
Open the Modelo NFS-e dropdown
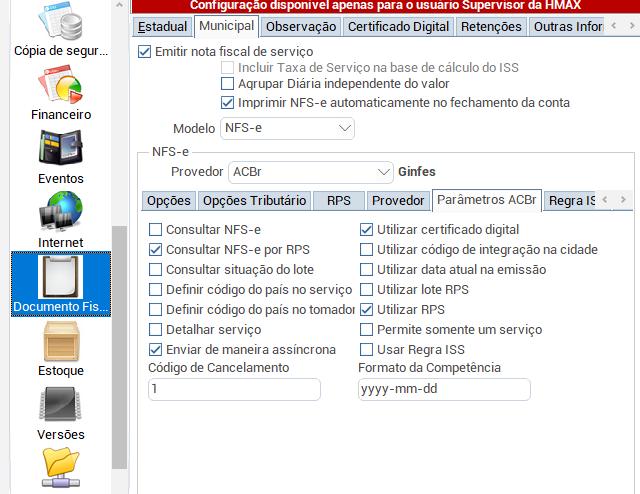point(288,128)
